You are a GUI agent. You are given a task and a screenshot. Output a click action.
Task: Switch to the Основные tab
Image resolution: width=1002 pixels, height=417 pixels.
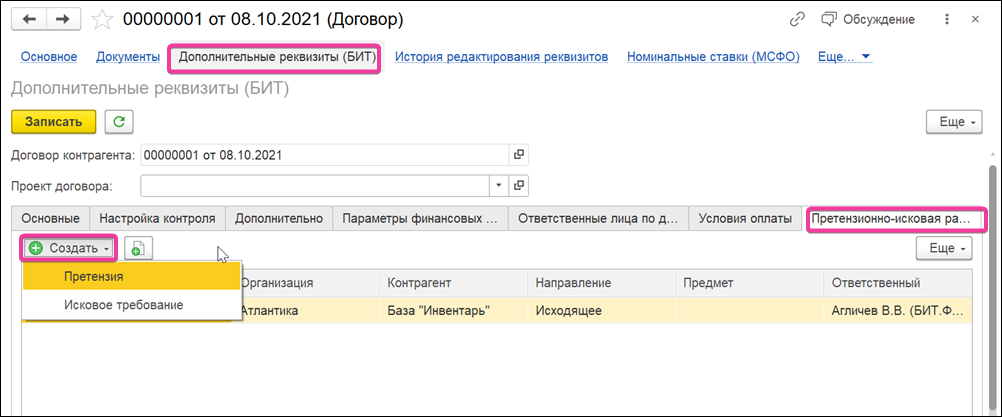coord(50,218)
